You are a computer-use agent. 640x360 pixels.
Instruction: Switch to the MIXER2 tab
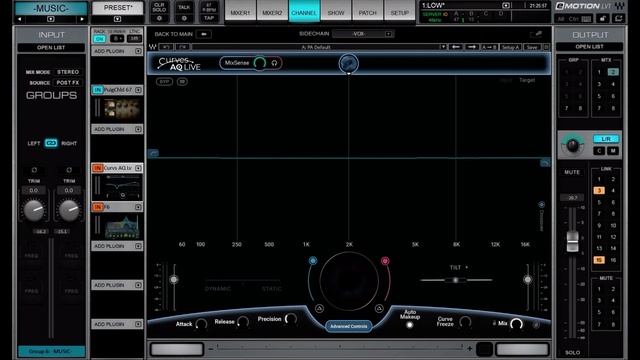point(272,12)
